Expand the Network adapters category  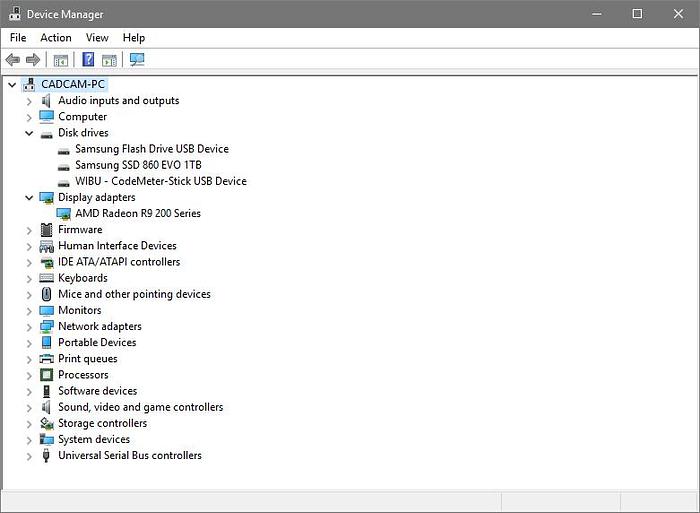coord(29,327)
